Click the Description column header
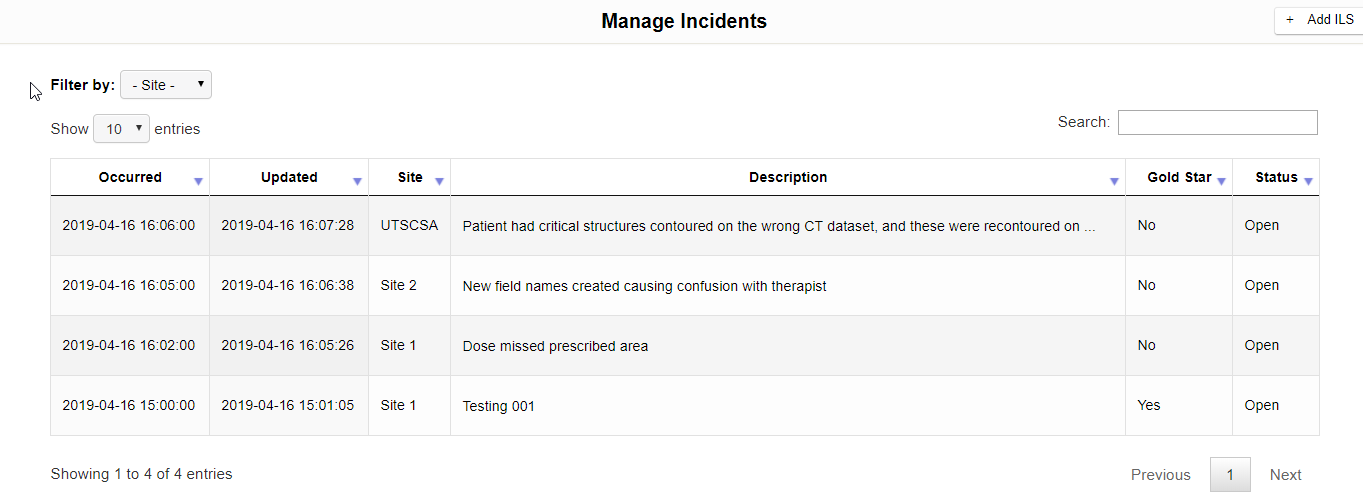Image resolution: width=1363 pixels, height=497 pixels. tap(788, 177)
